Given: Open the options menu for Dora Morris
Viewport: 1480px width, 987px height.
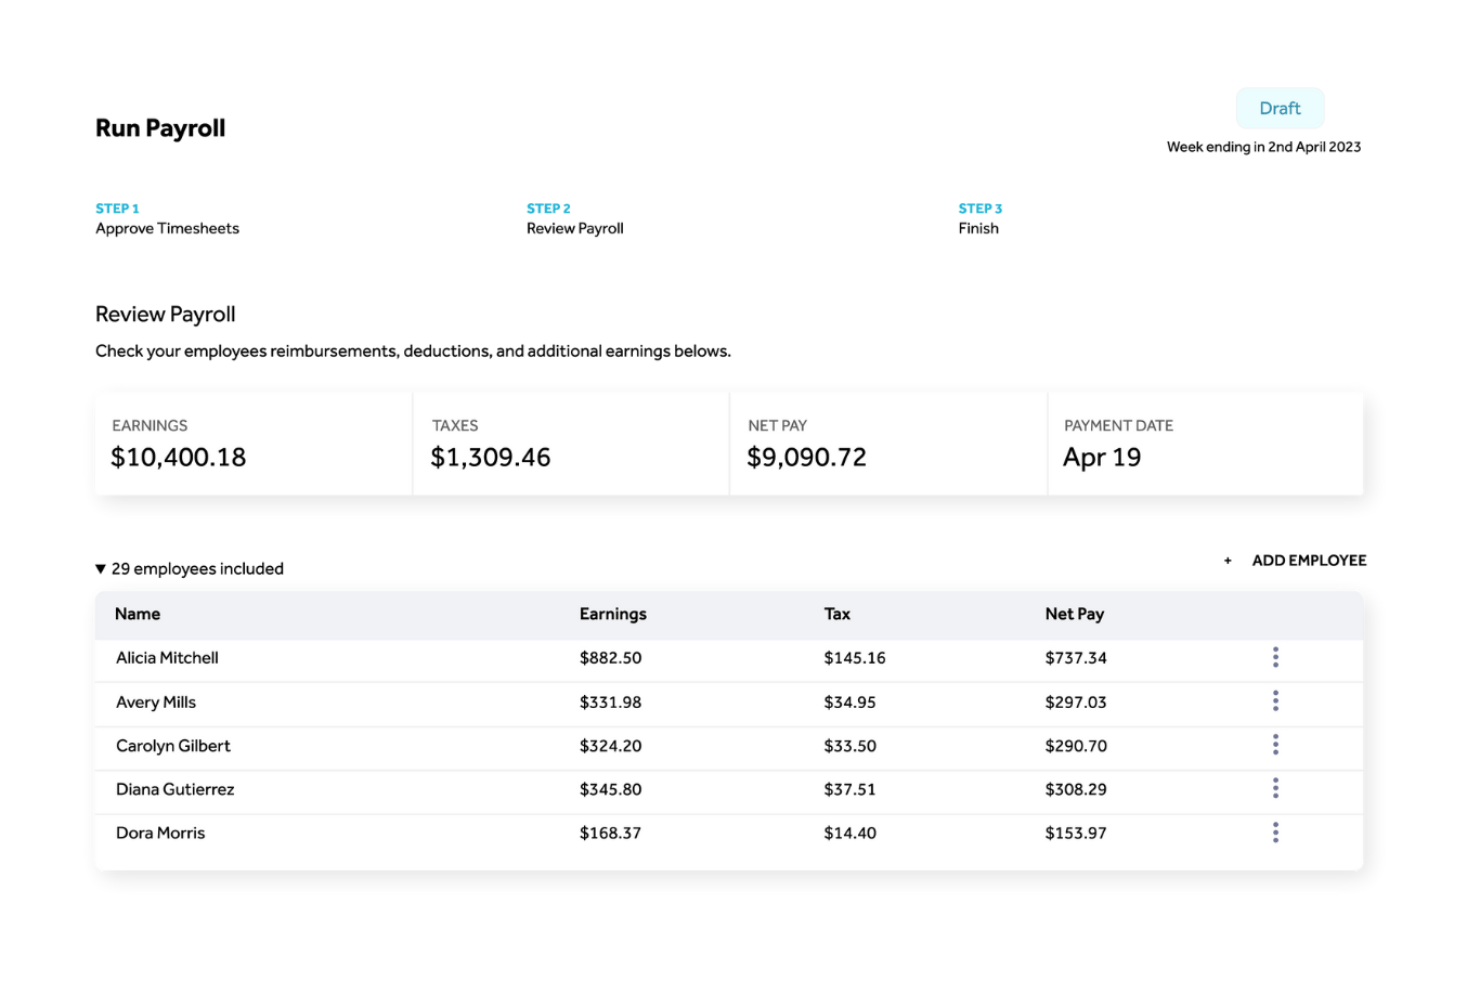Looking at the screenshot, I should pyautogui.click(x=1275, y=832).
